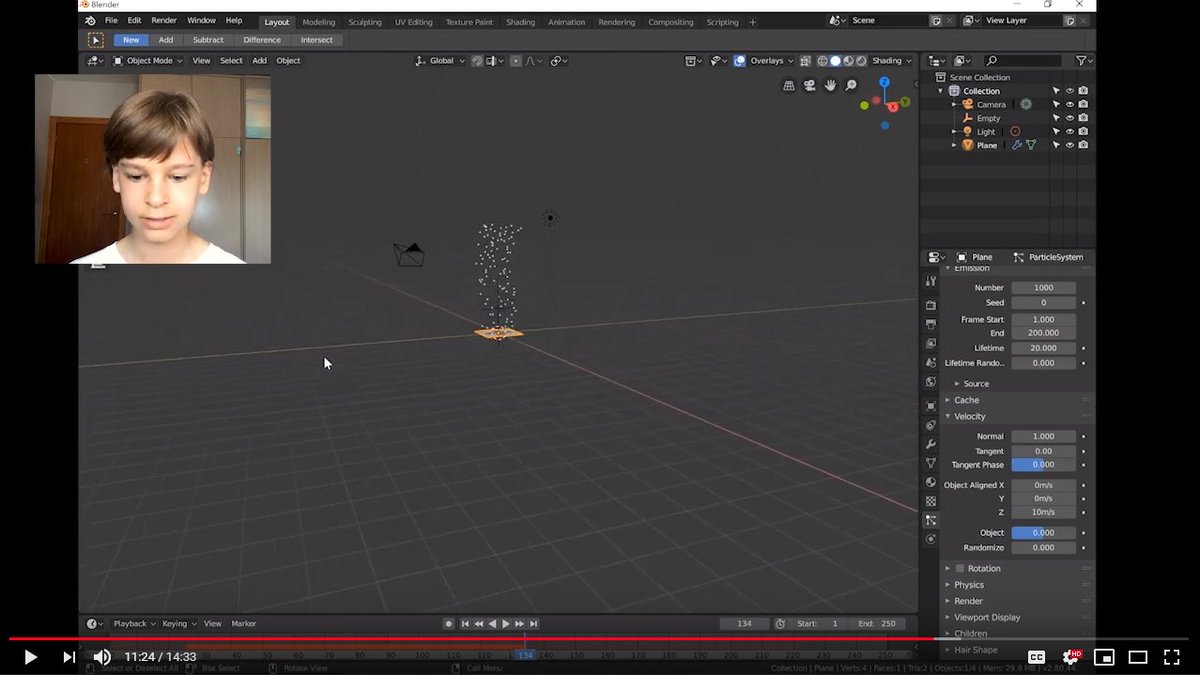Click the camera view viewport icon
Screen dimensions: 1200x675
[x=810, y=86]
